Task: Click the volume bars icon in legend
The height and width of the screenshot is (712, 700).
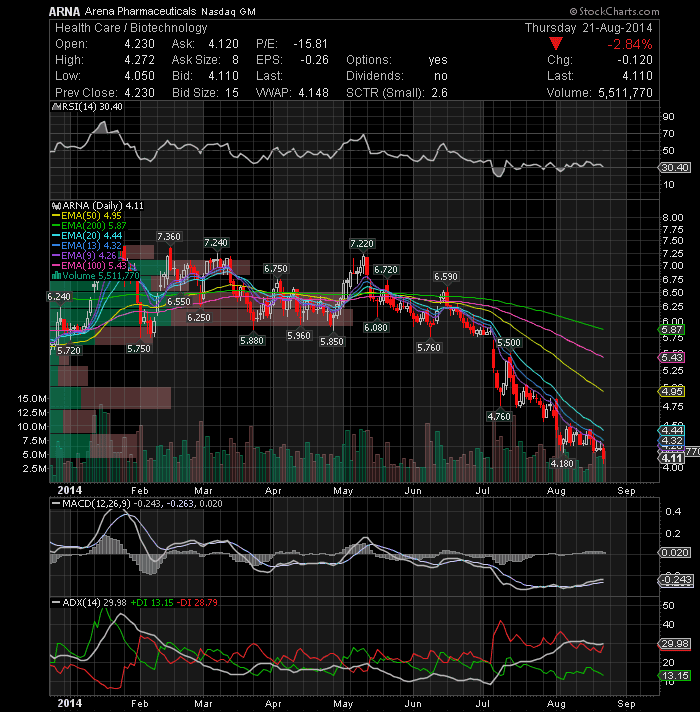Action: (x=56, y=276)
